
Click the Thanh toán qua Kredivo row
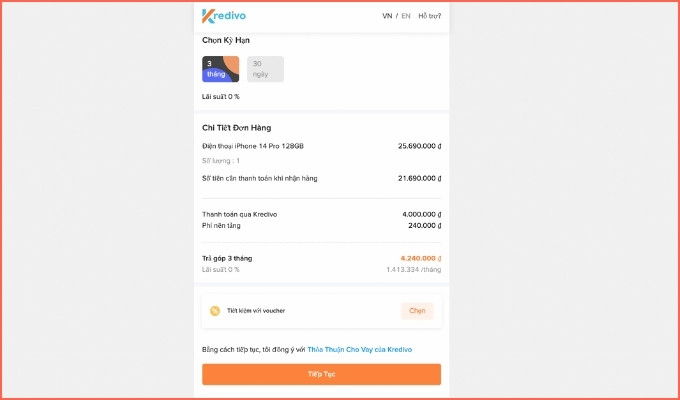click(x=321, y=214)
